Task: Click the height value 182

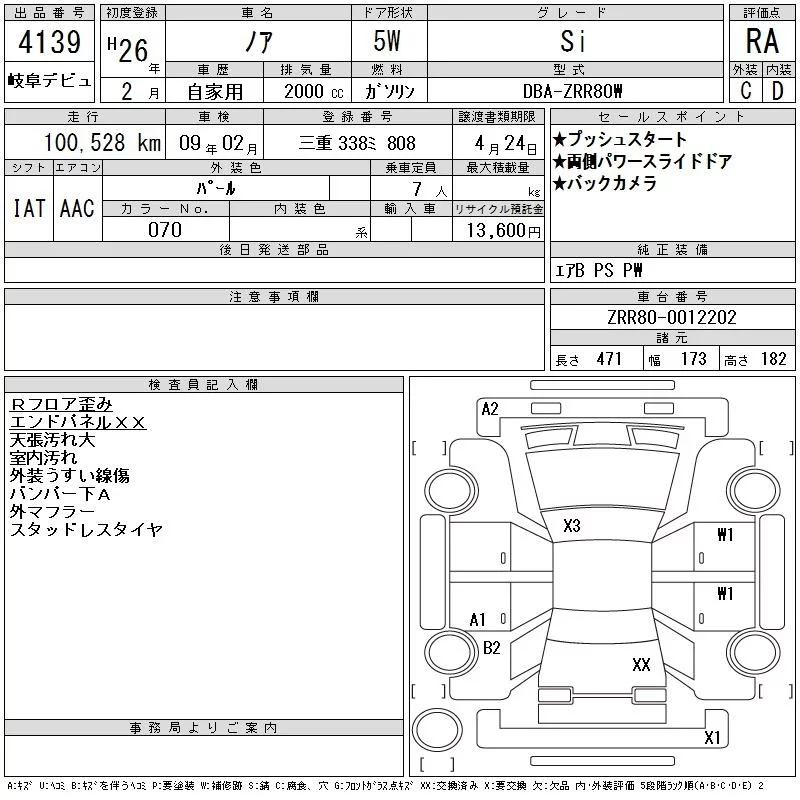Action: [773, 359]
